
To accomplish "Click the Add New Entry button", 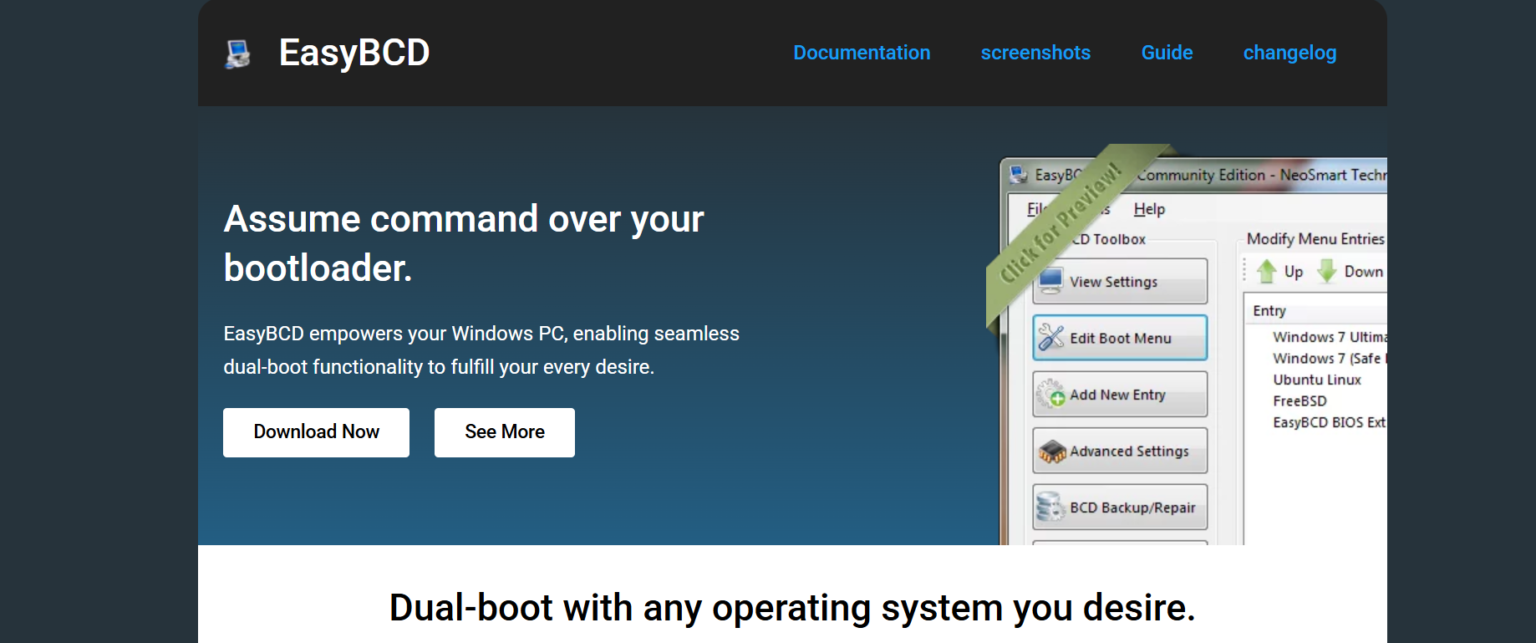I will 1120,394.
